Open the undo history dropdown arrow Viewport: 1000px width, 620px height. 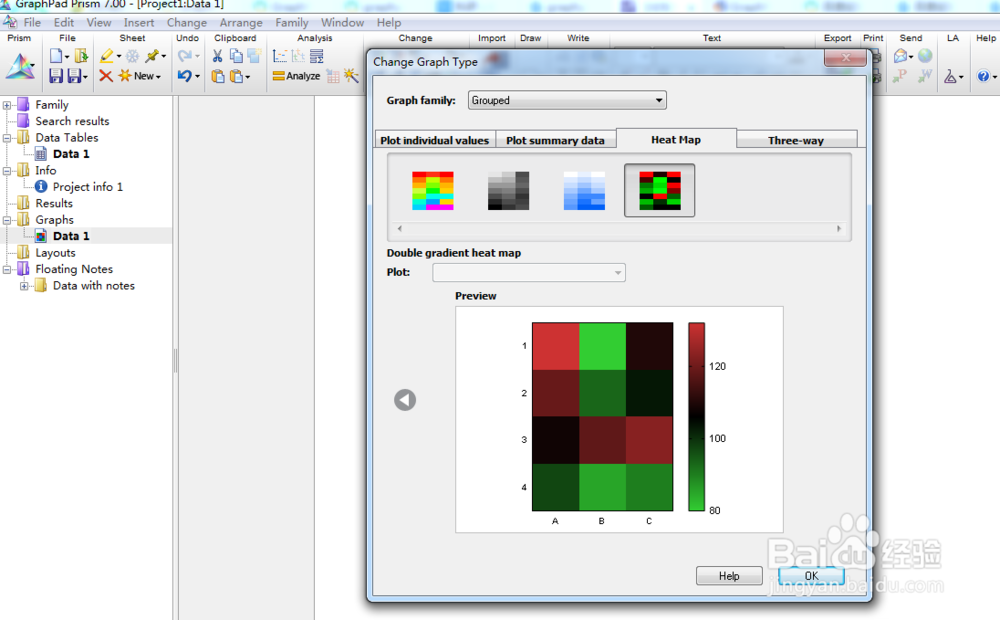click(x=197, y=77)
